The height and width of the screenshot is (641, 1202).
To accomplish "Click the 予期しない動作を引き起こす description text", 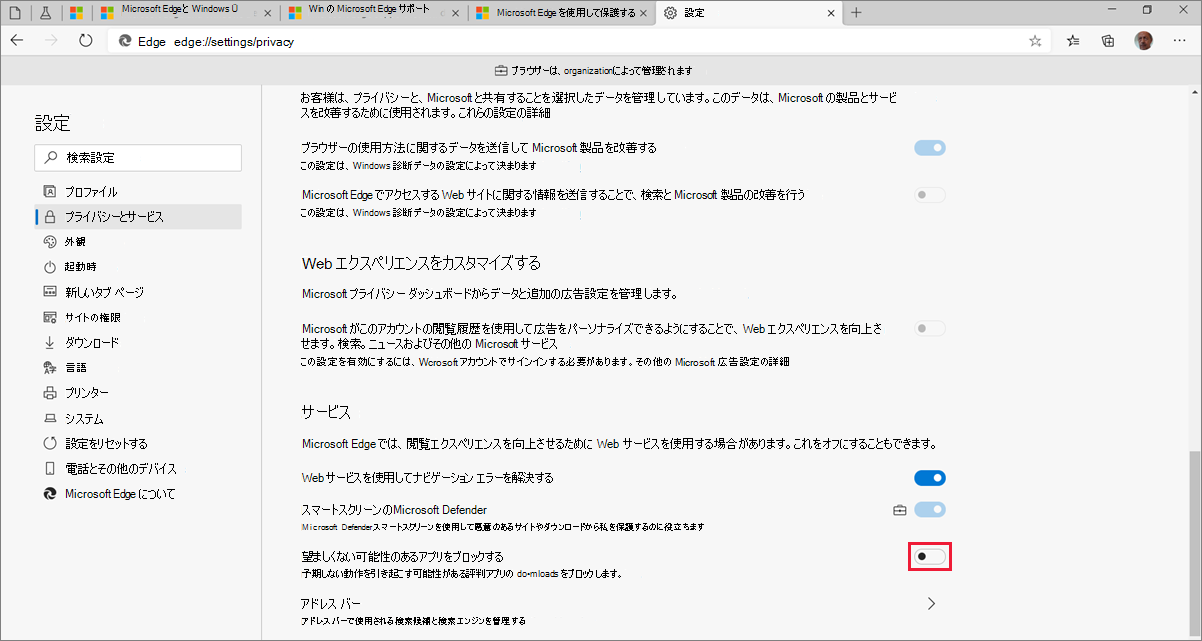I will tap(462, 574).
